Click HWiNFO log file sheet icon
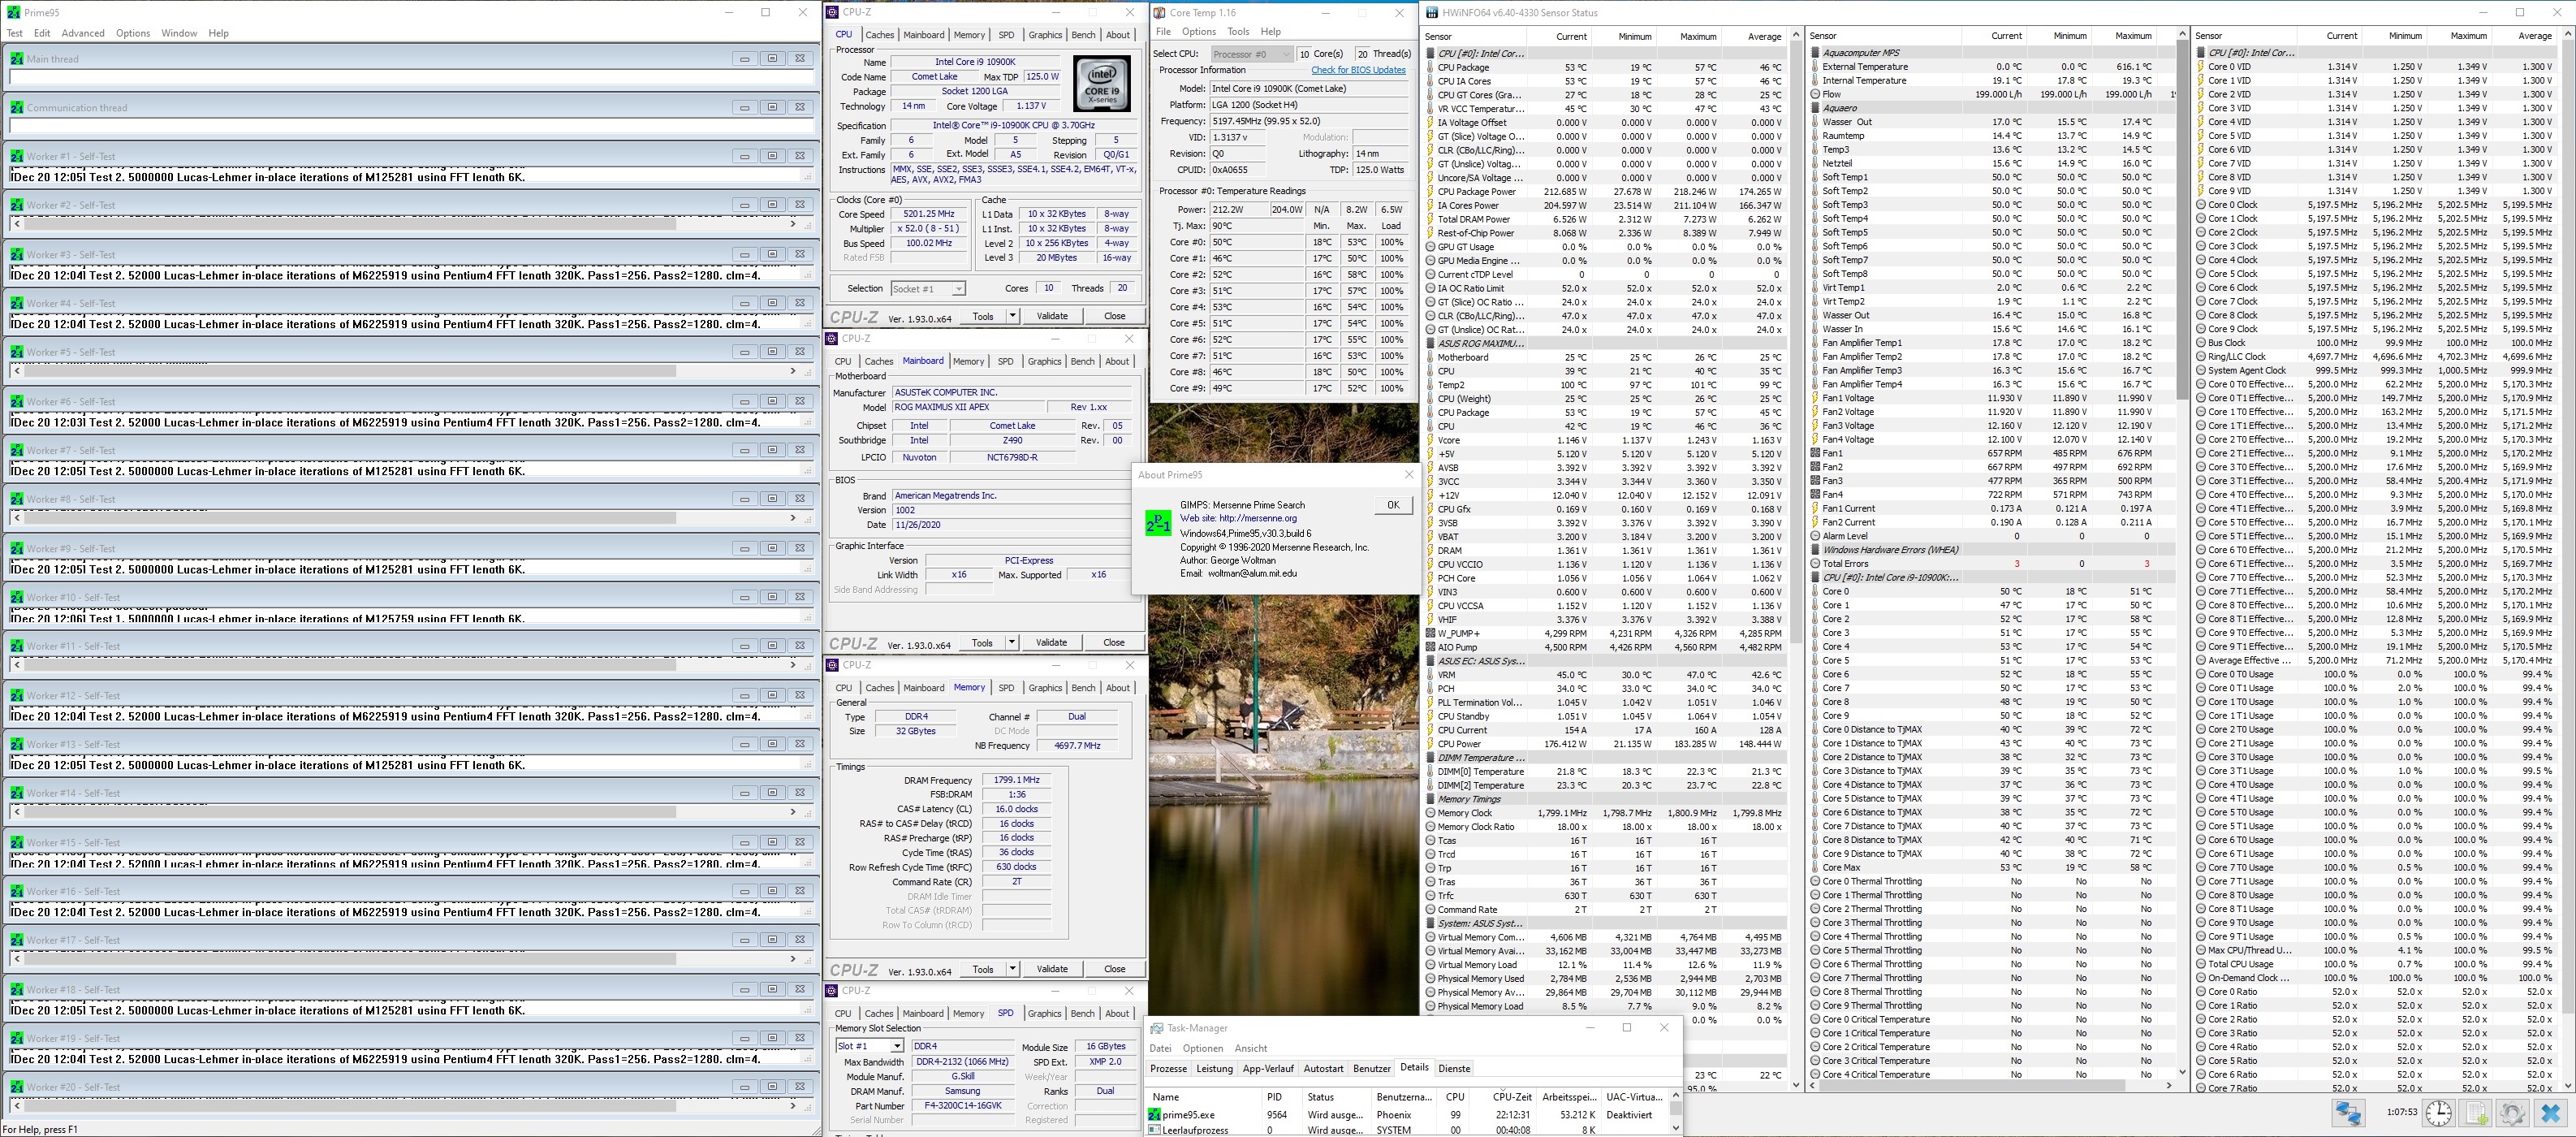The width and height of the screenshot is (2576, 1137). pyautogui.click(x=2477, y=1113)
